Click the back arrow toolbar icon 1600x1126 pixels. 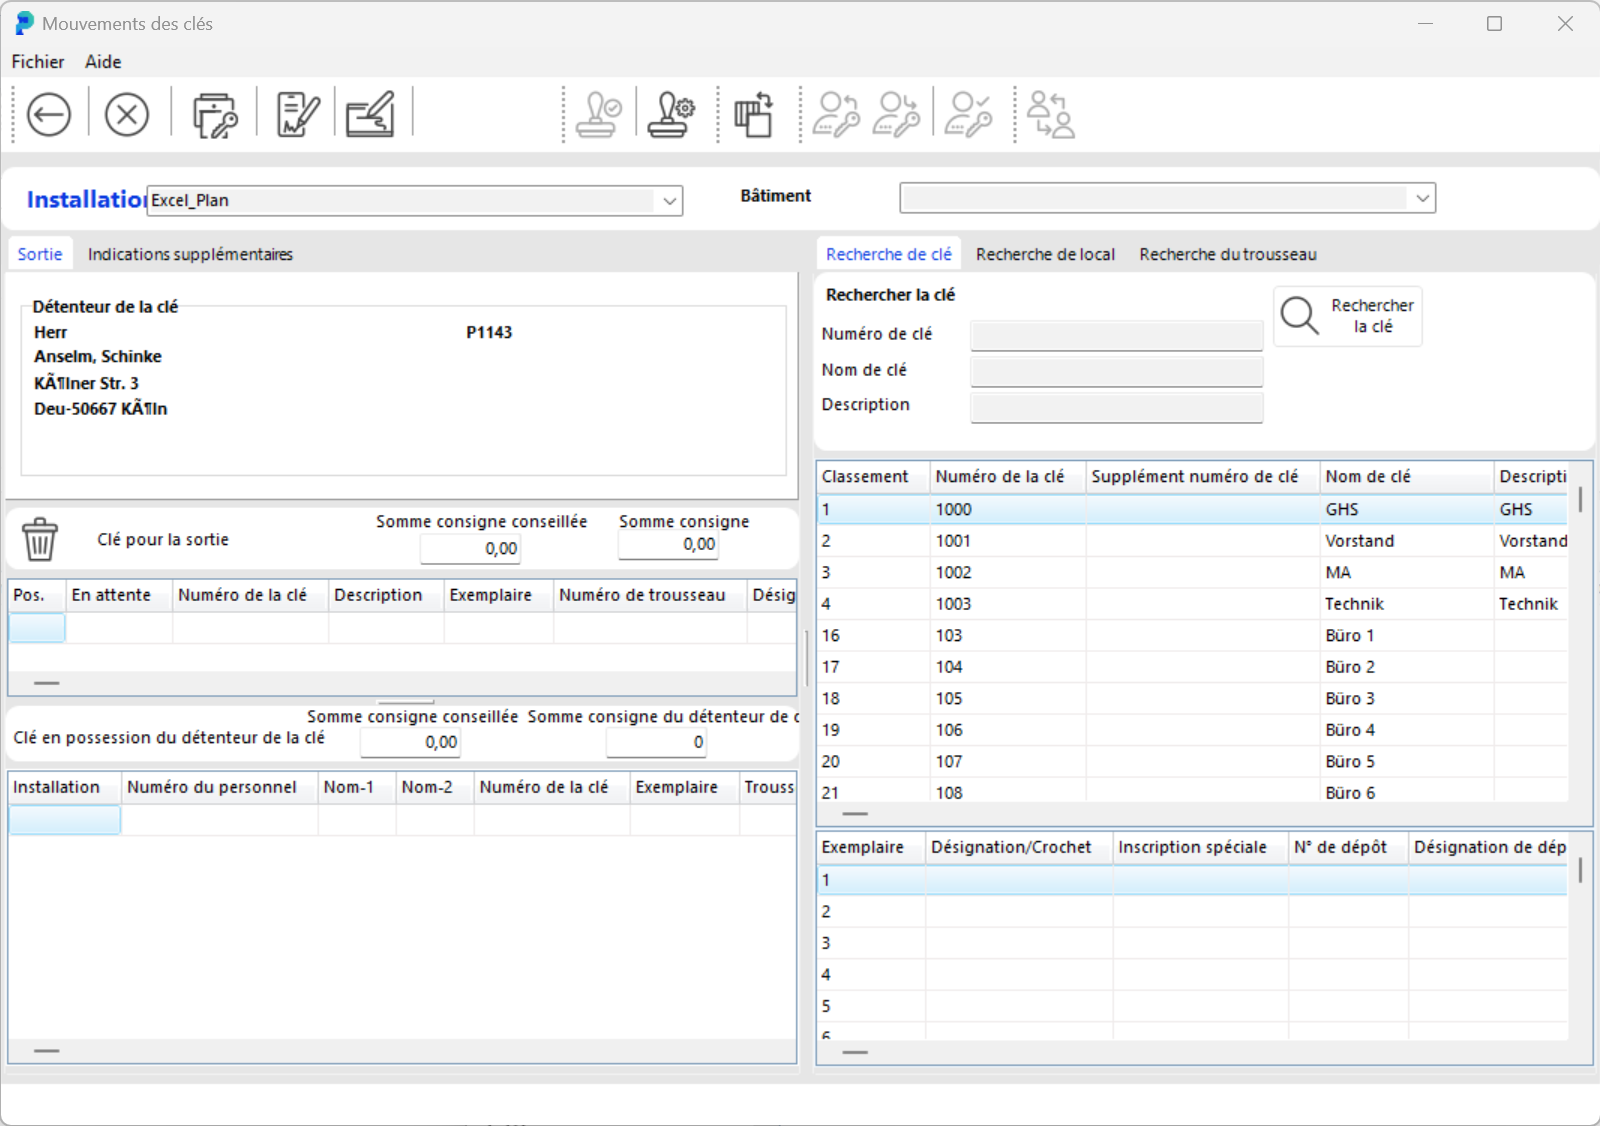click(48, 115)
